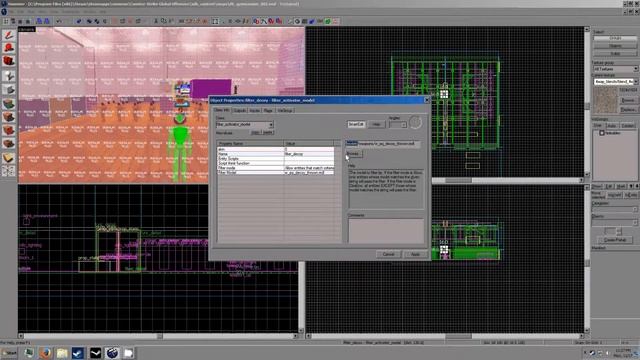Open the Objects dropdown in right panel
640x360 pixels.
[614, 222]
